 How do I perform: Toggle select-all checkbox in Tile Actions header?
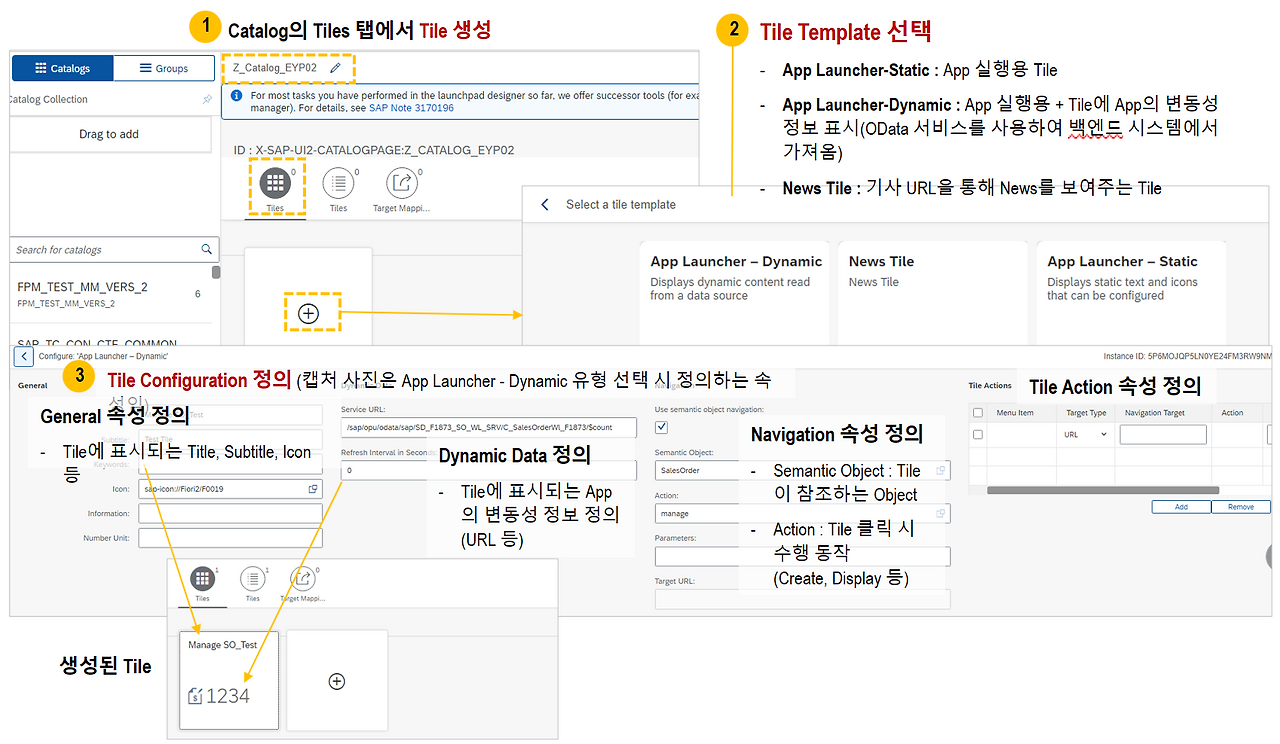click(978, 412)
